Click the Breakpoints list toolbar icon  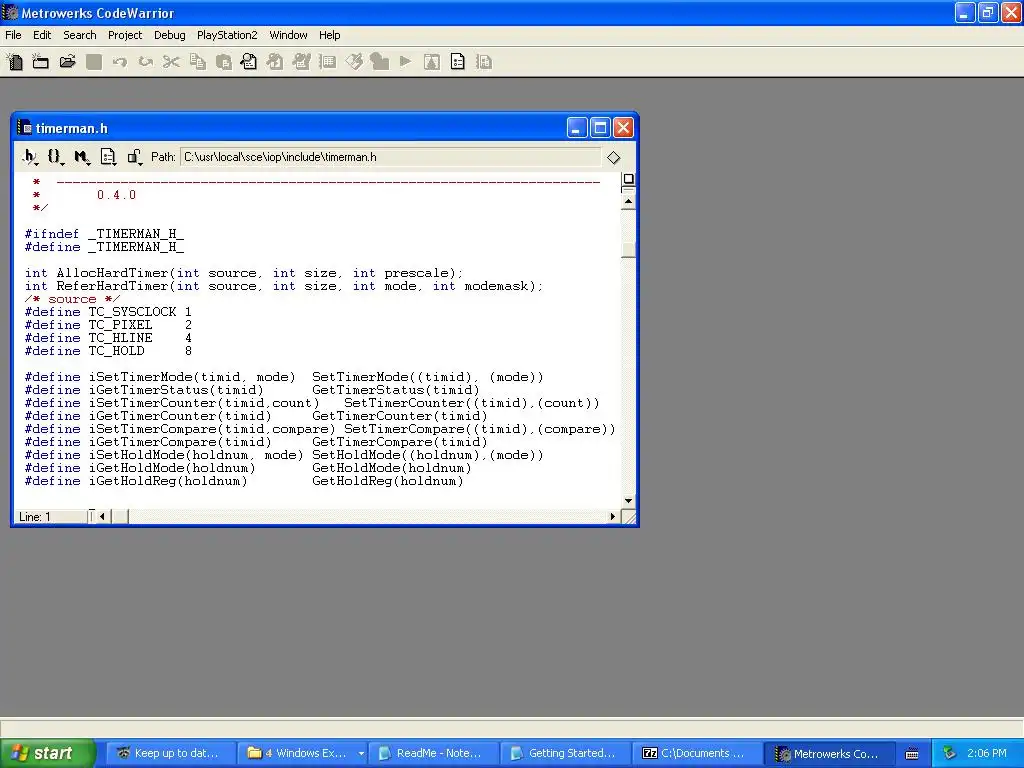[327, 62]
